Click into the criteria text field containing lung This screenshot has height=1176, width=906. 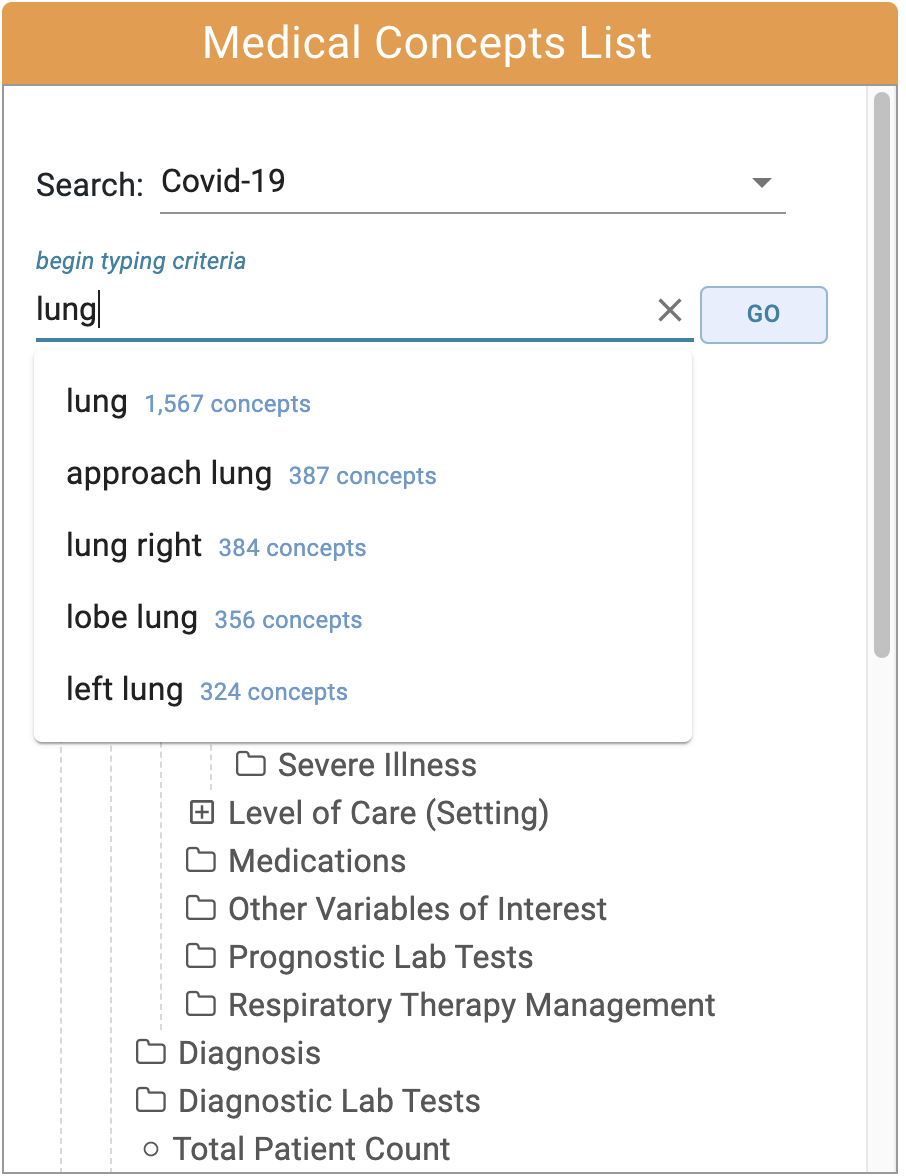[341, 310]
